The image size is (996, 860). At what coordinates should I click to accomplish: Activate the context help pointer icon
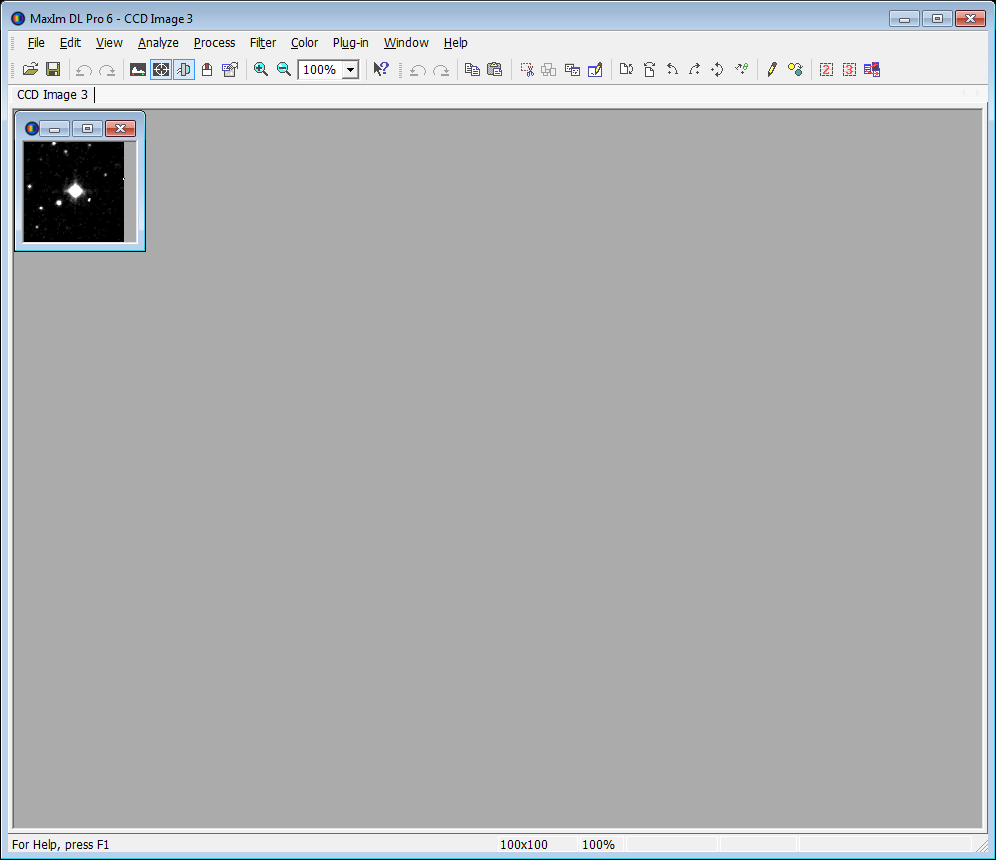tap(381, 69)
